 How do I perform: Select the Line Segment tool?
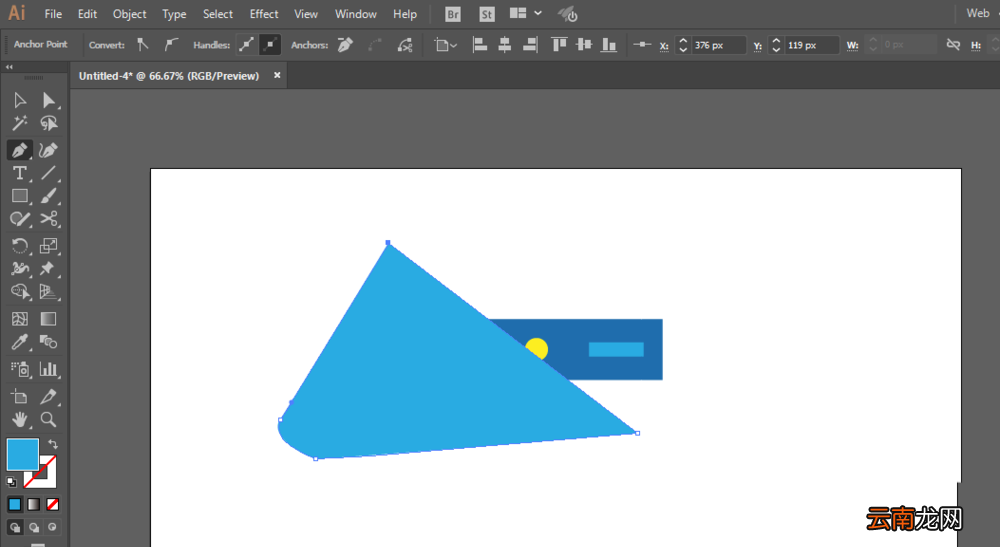tap(48, 173)
